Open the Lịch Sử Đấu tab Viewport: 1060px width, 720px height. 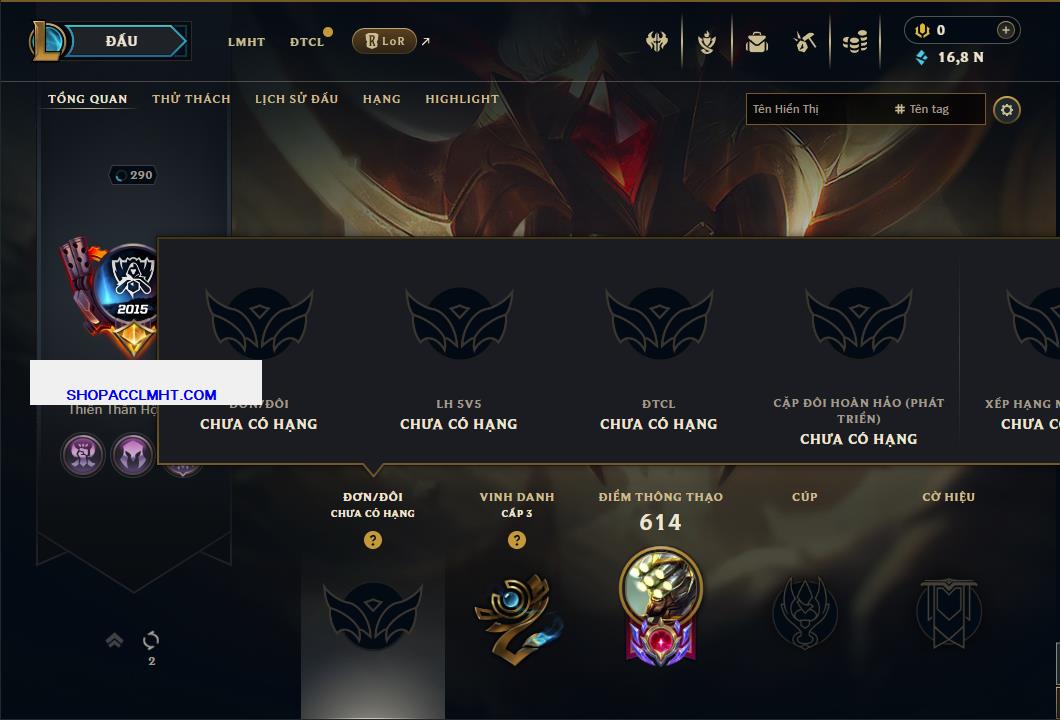tap(296, 99)
